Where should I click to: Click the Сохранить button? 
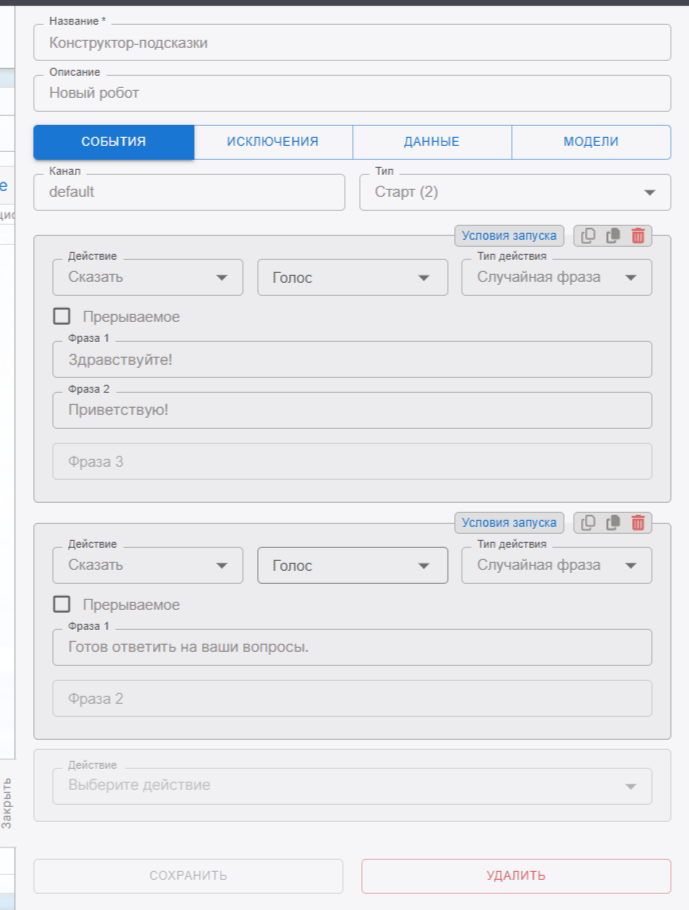coord(188,876)
